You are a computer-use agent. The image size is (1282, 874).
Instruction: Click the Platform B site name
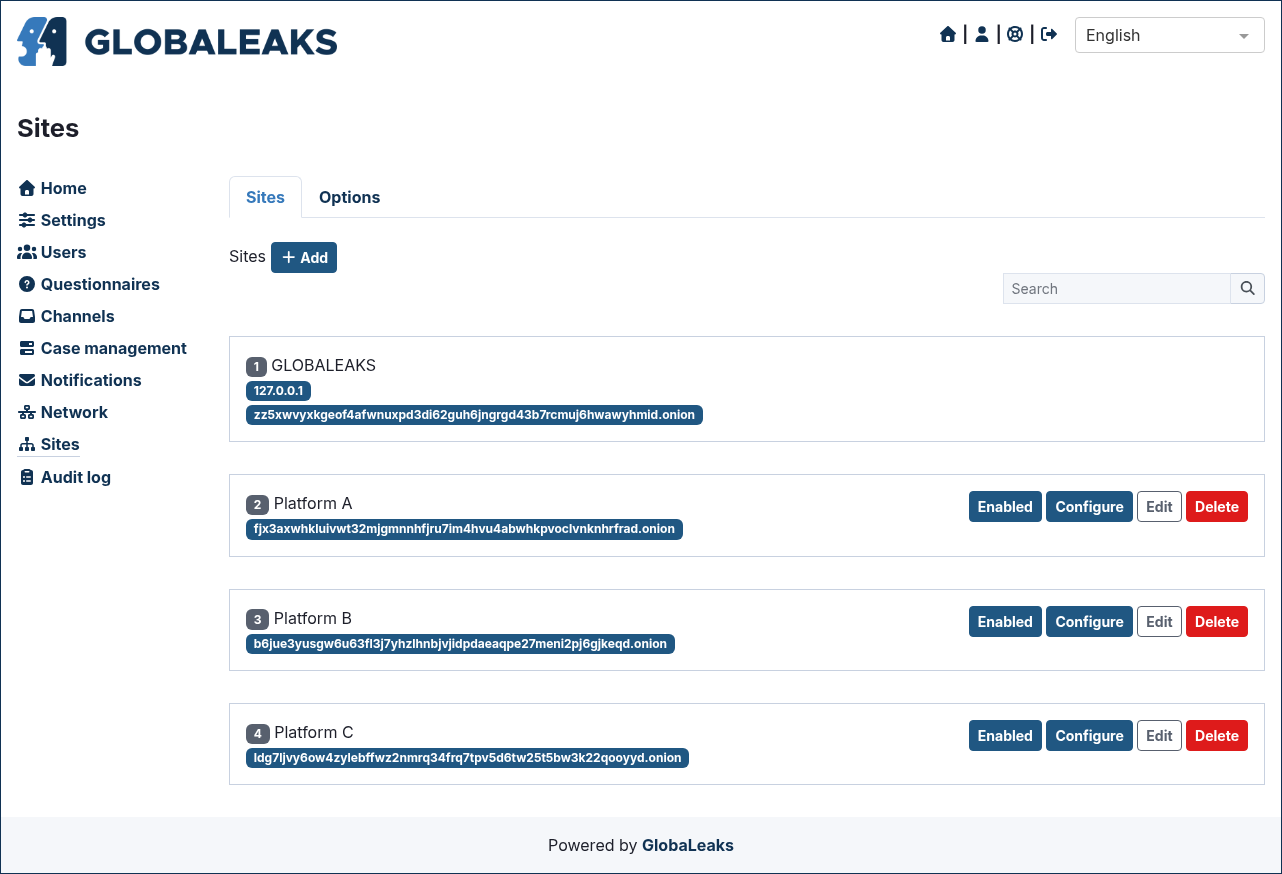(x=313, y=618)
